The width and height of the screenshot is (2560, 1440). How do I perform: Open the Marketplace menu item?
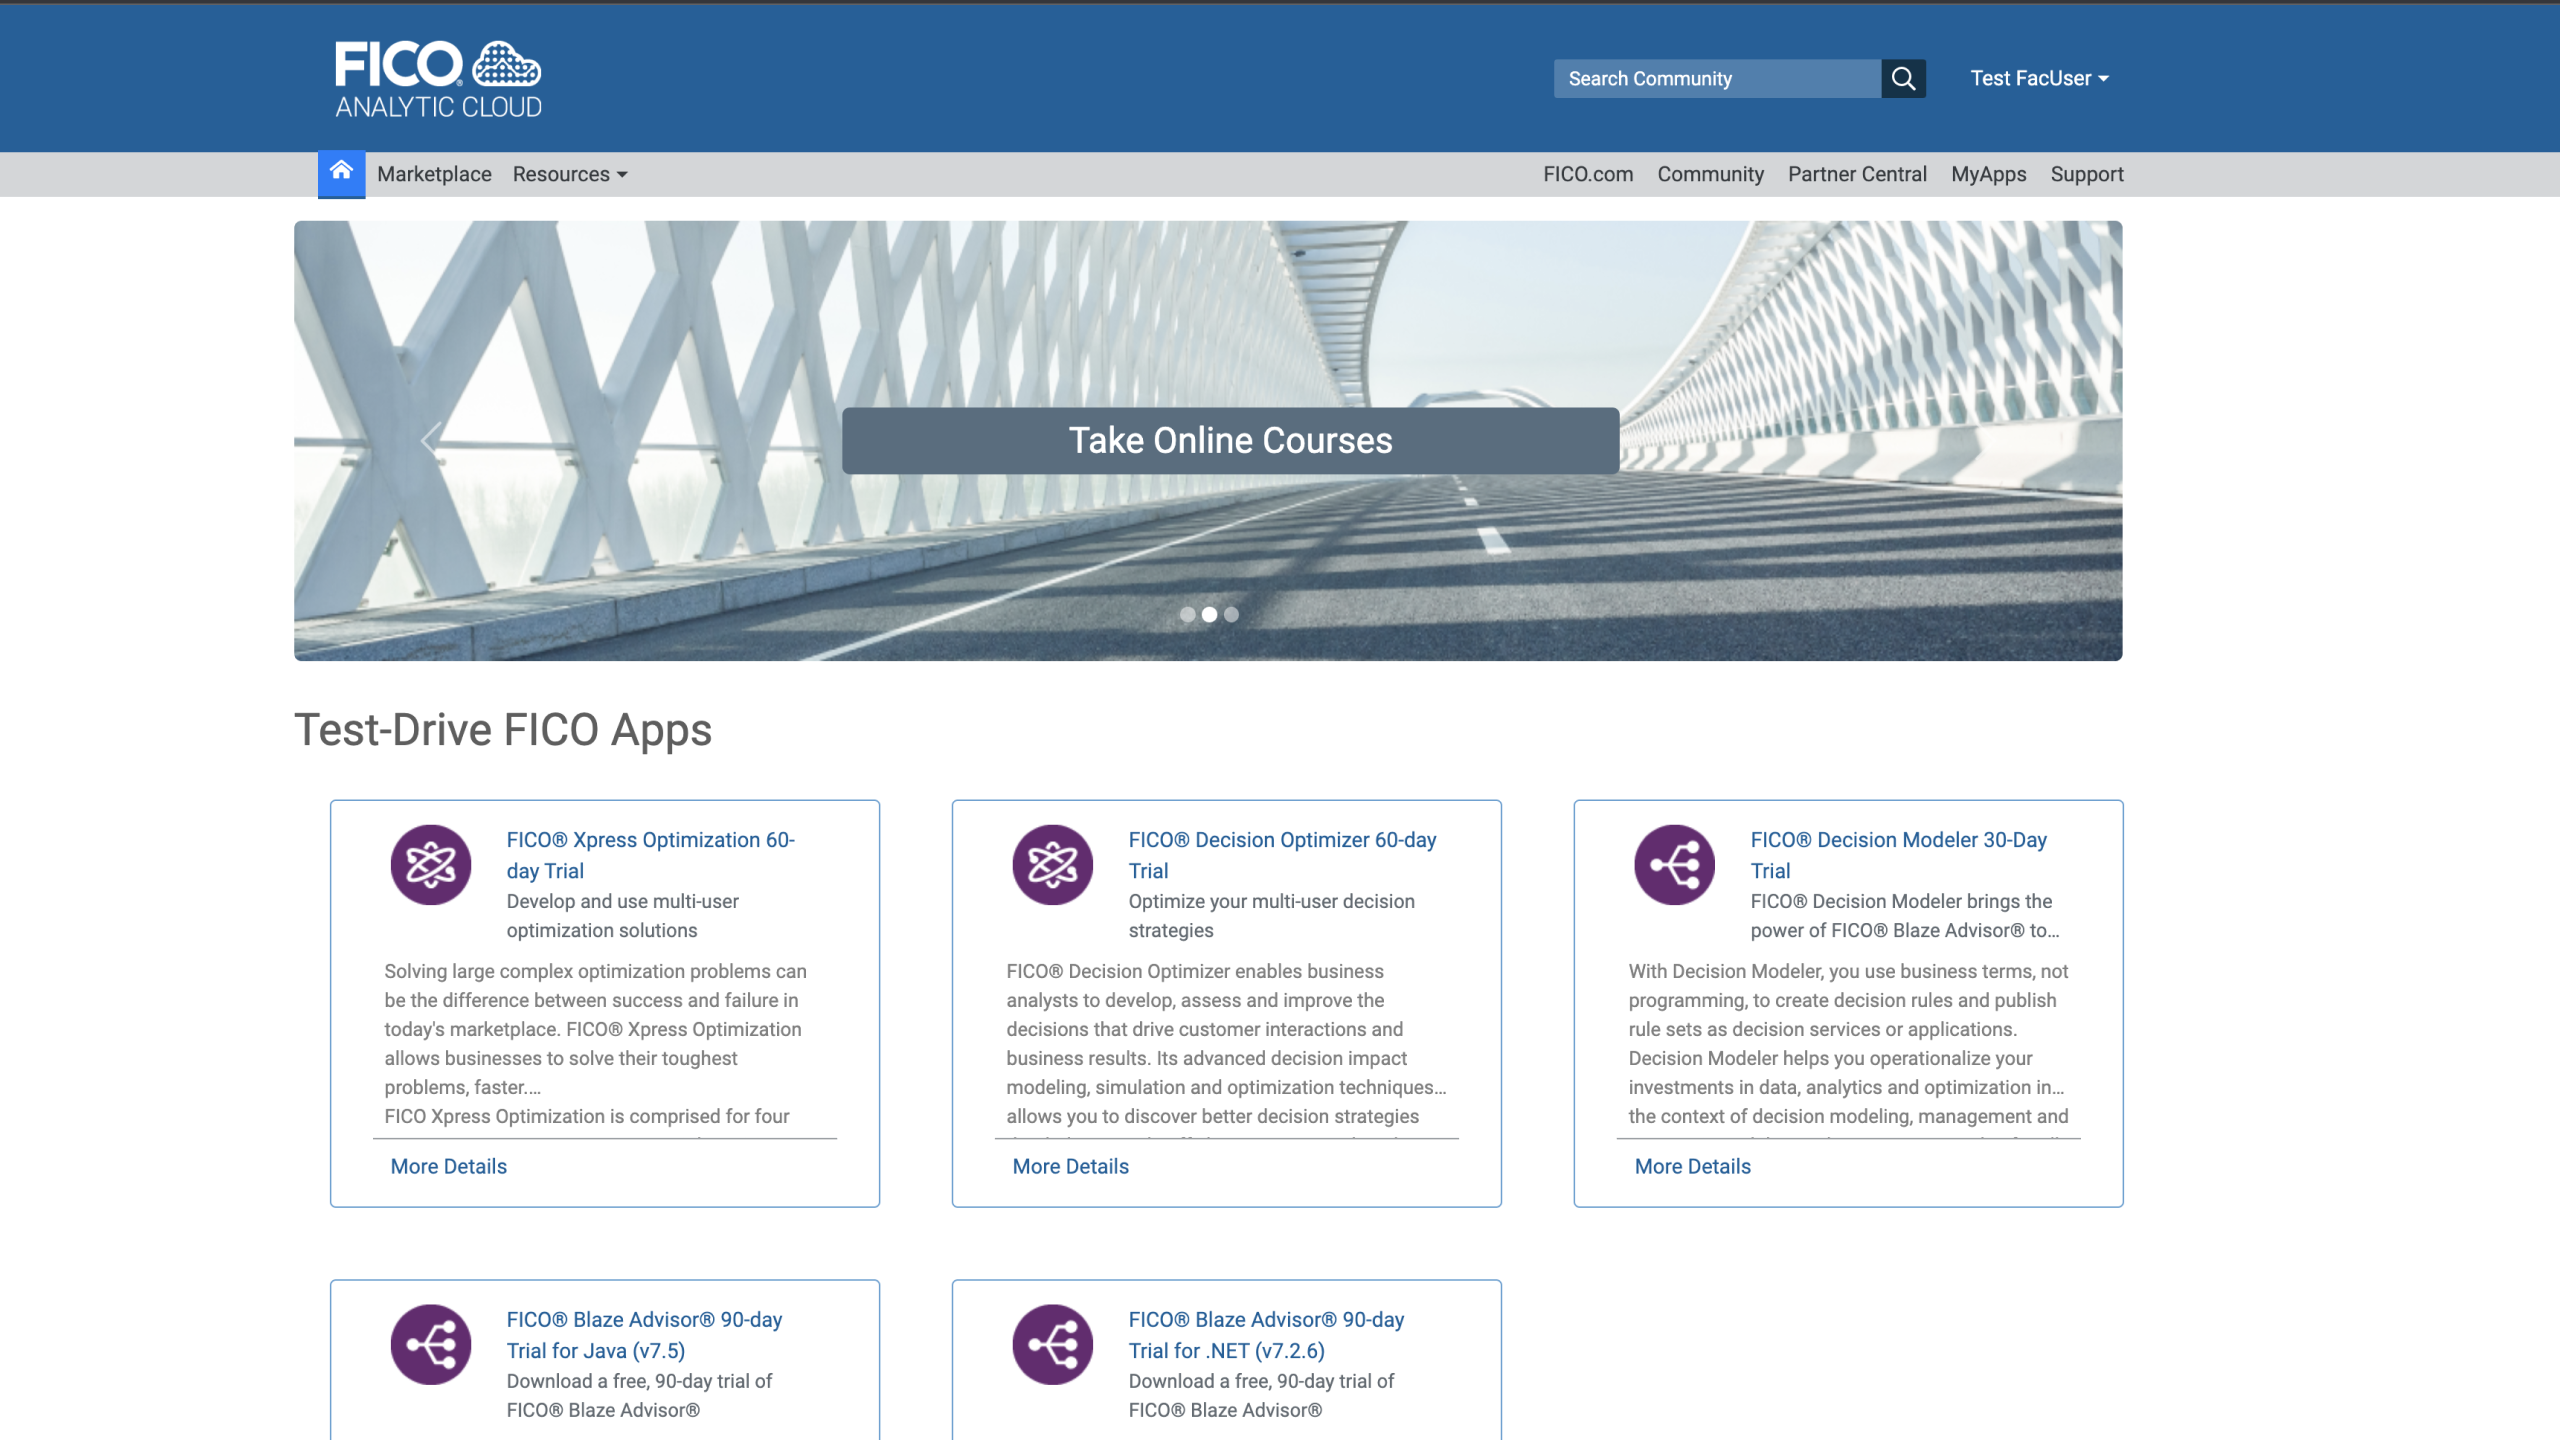(x=434, y=174)
